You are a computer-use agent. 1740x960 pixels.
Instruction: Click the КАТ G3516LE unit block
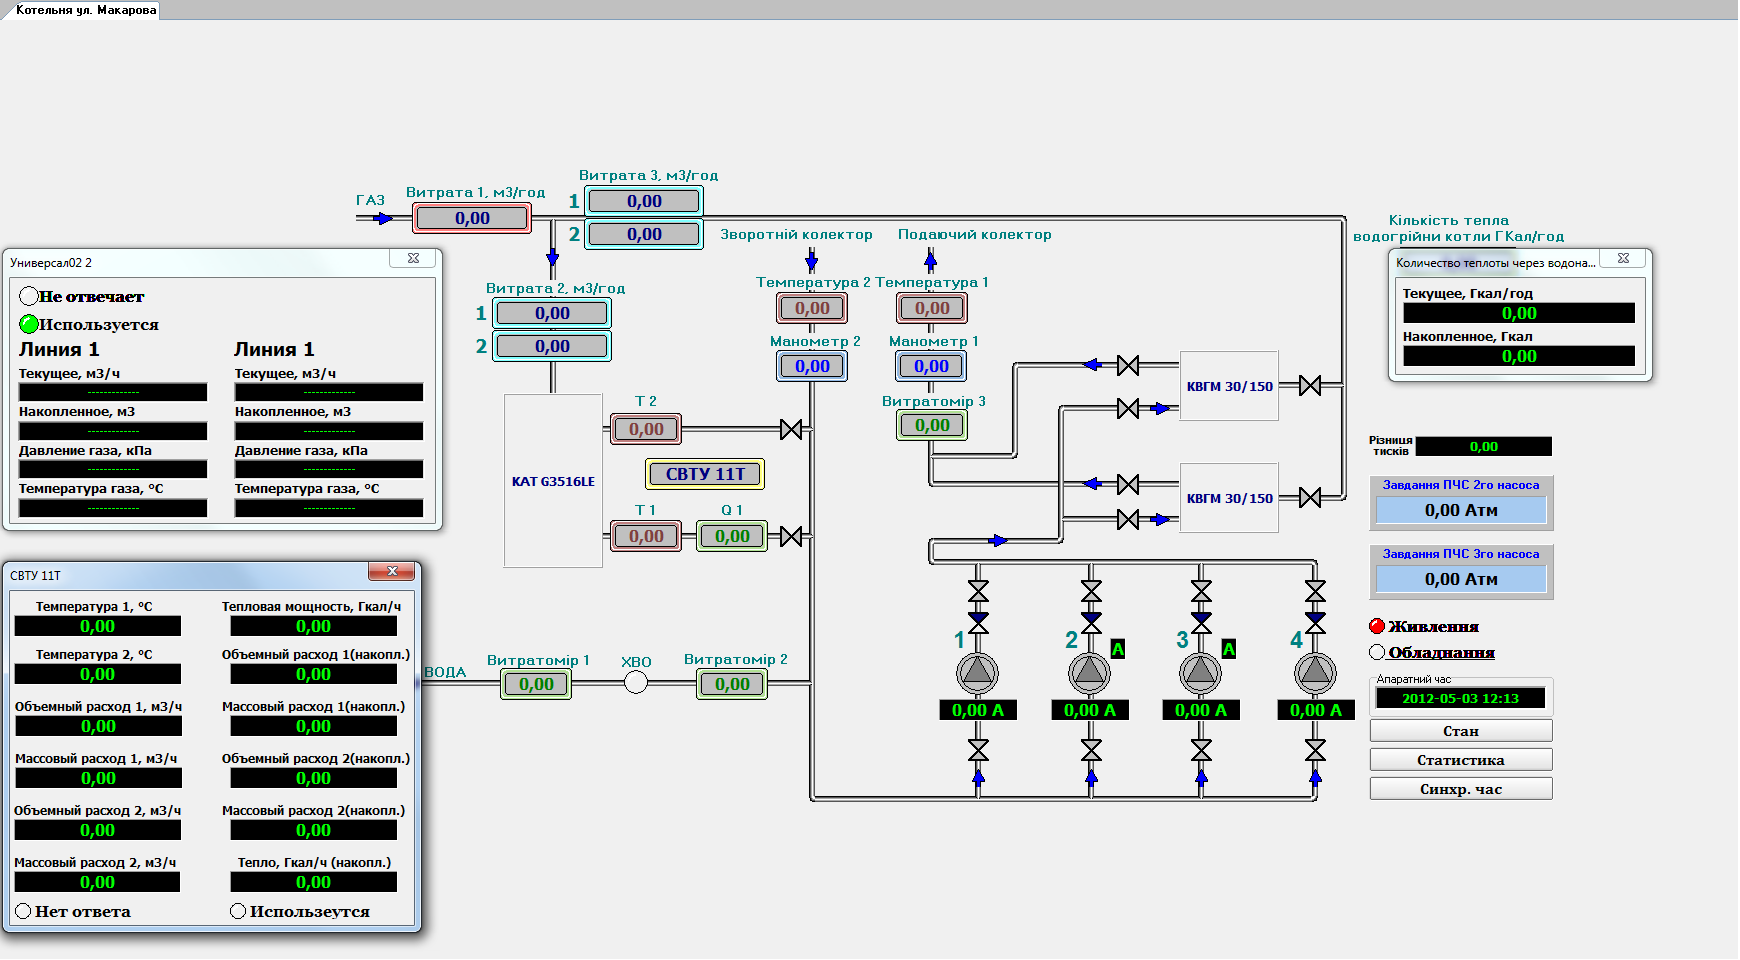click(x=553, y=481)
